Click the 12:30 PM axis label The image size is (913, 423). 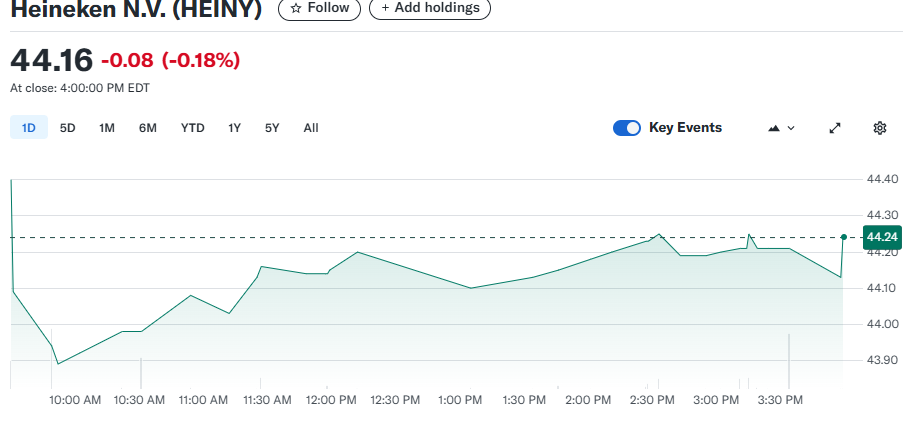coord(394,400)
